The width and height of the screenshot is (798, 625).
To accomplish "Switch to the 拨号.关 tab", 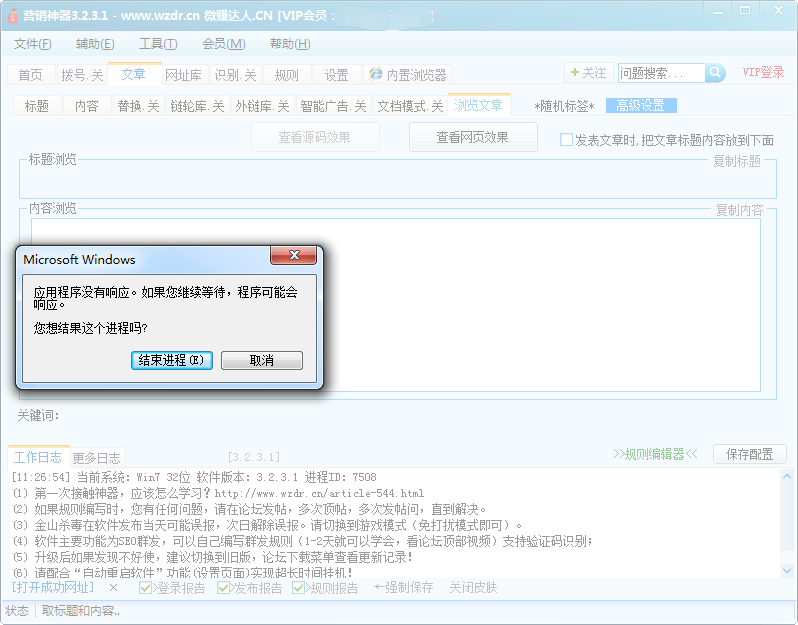I will [82, 75].
